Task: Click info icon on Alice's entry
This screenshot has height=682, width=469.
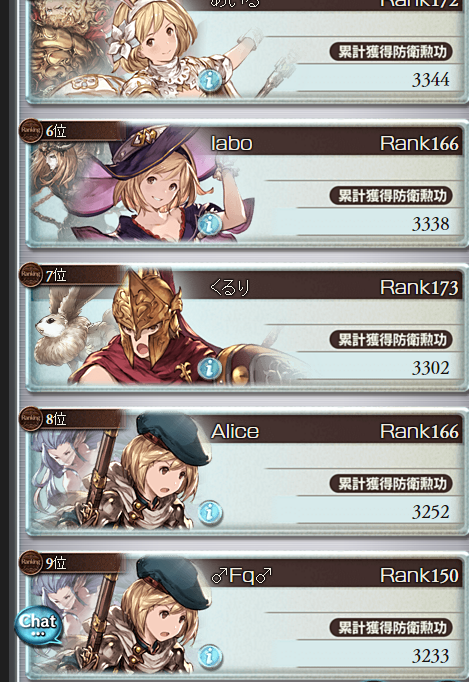Action: coord(210,512)
